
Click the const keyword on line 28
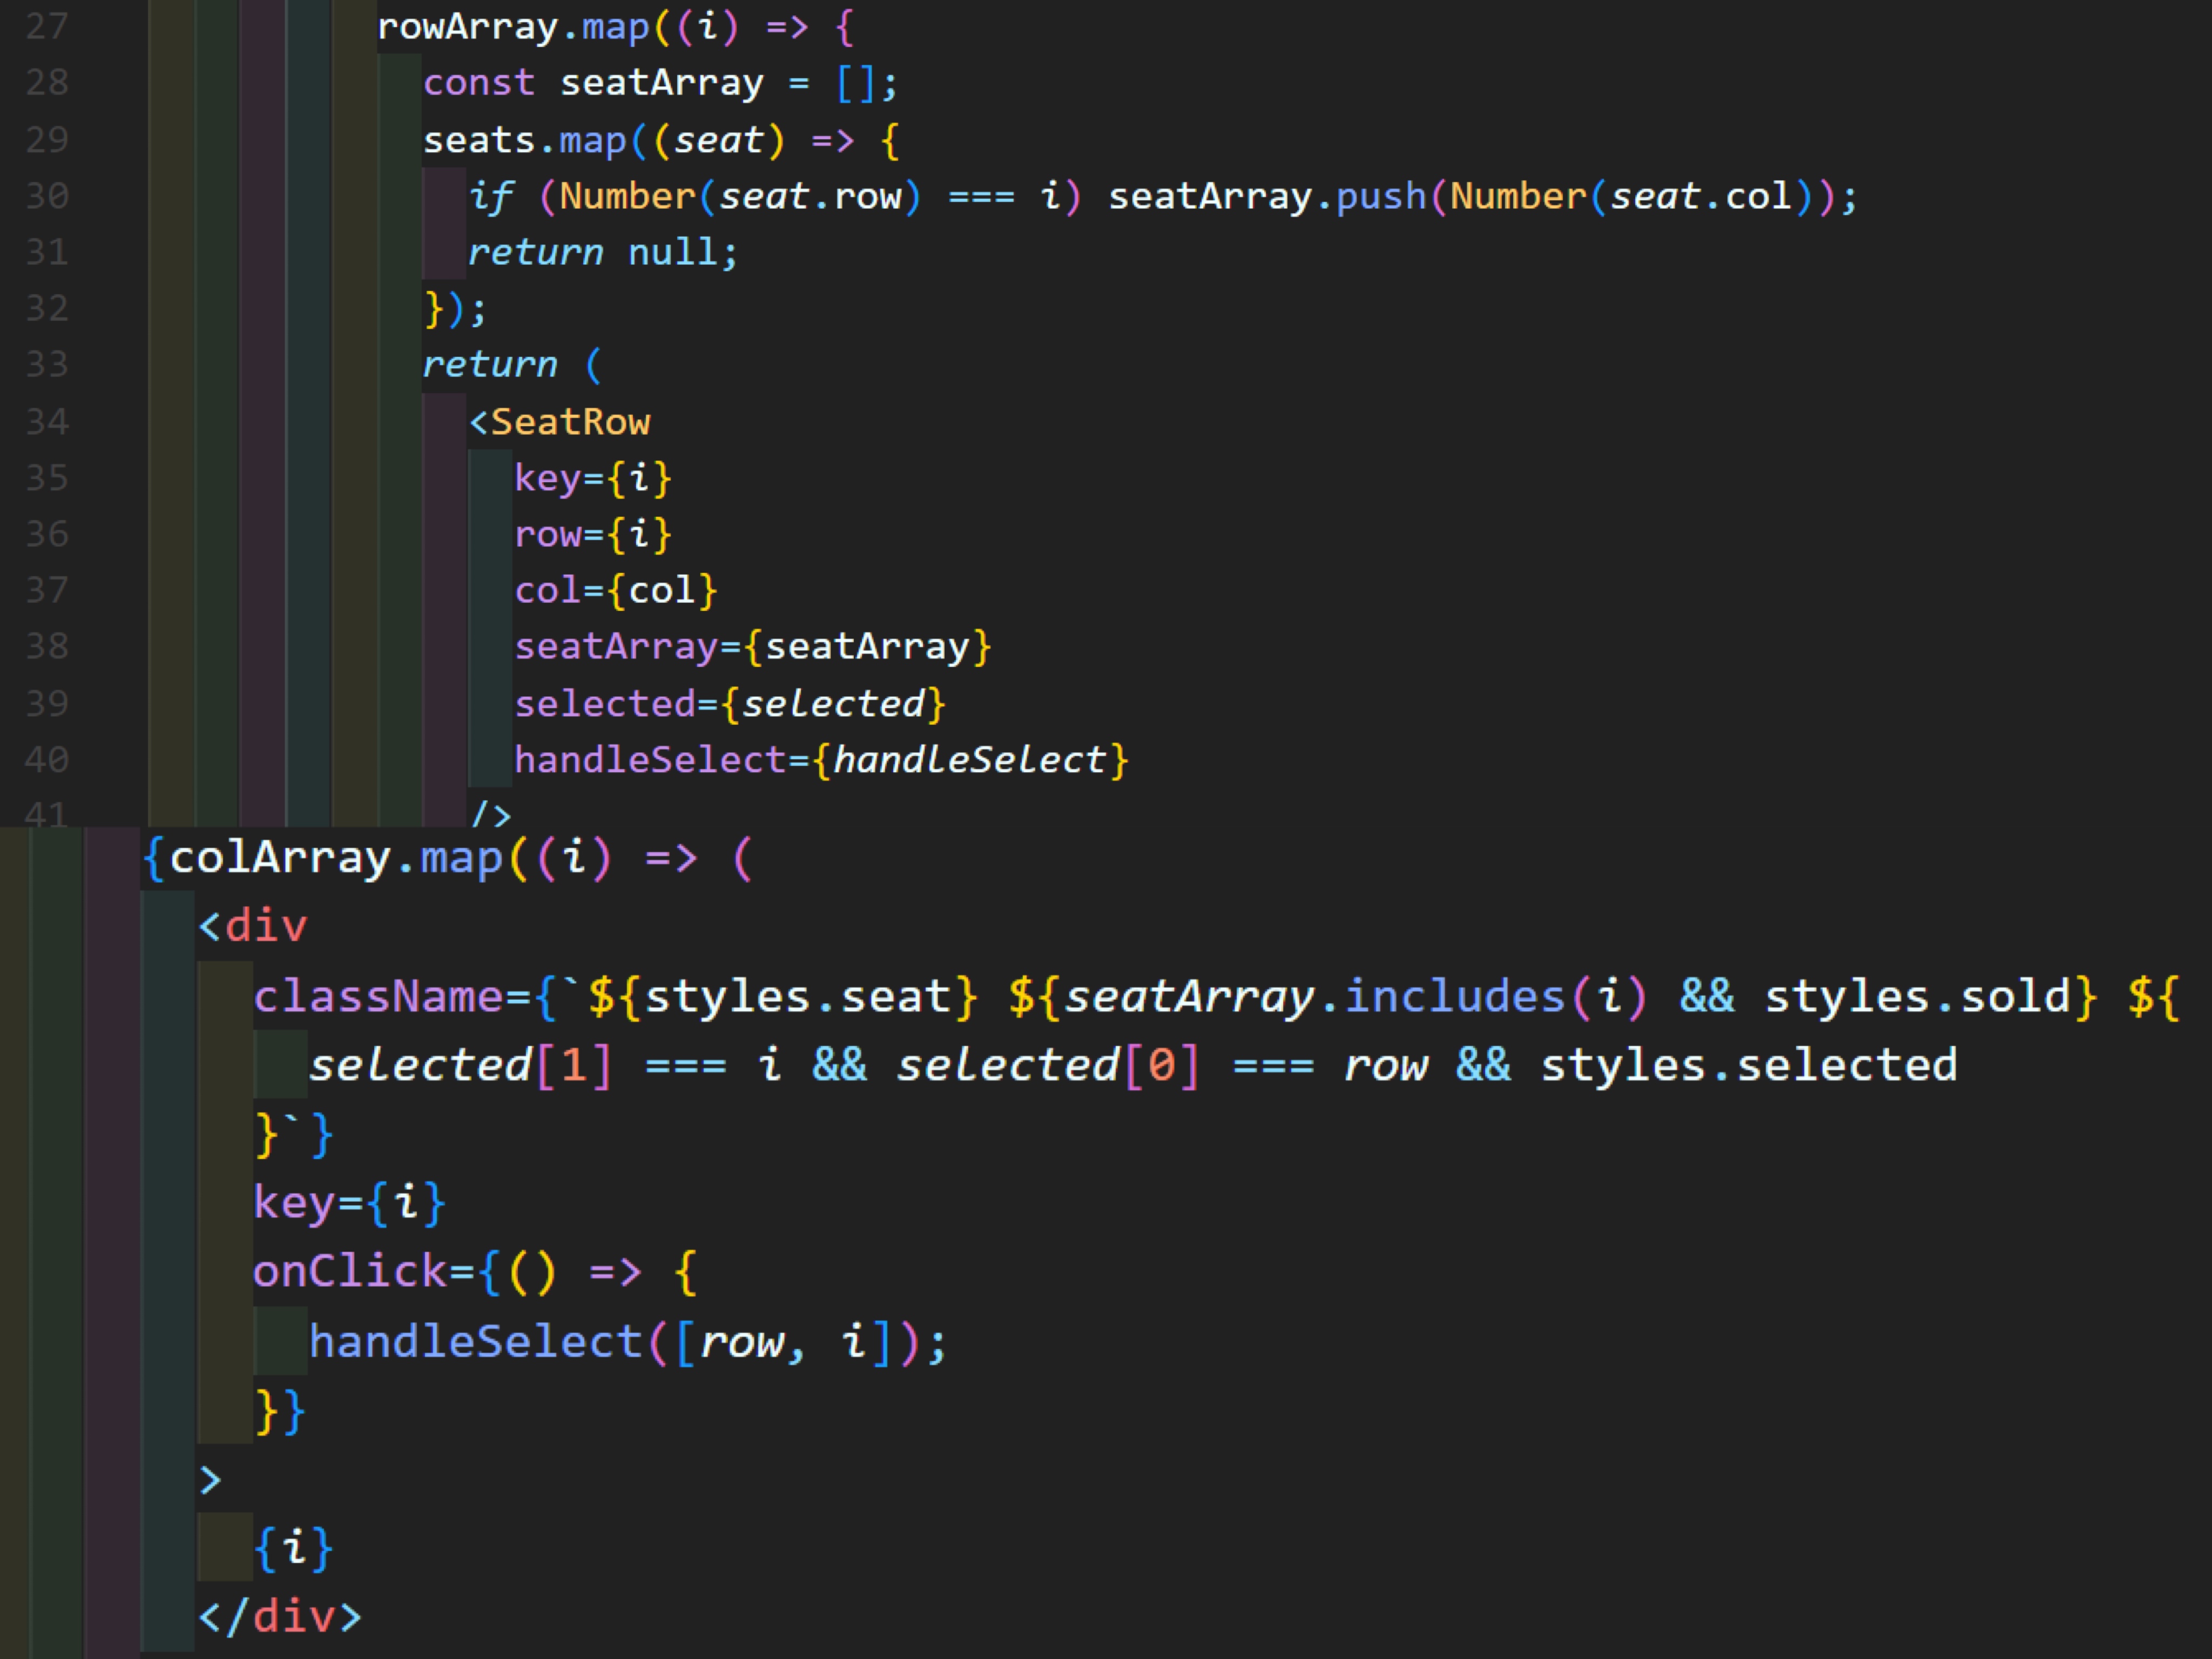point(478,83)
